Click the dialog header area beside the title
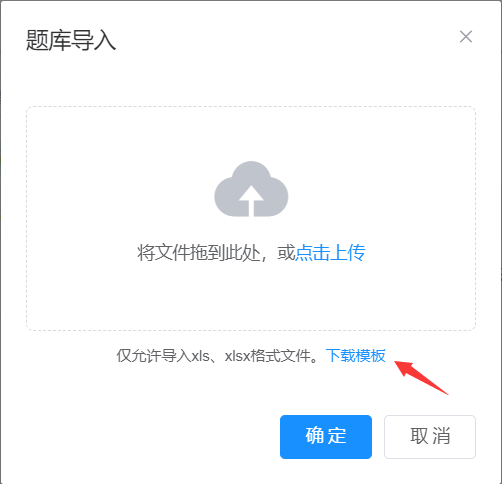This screenshot has height=484, width=502. [x=287, y=40]
